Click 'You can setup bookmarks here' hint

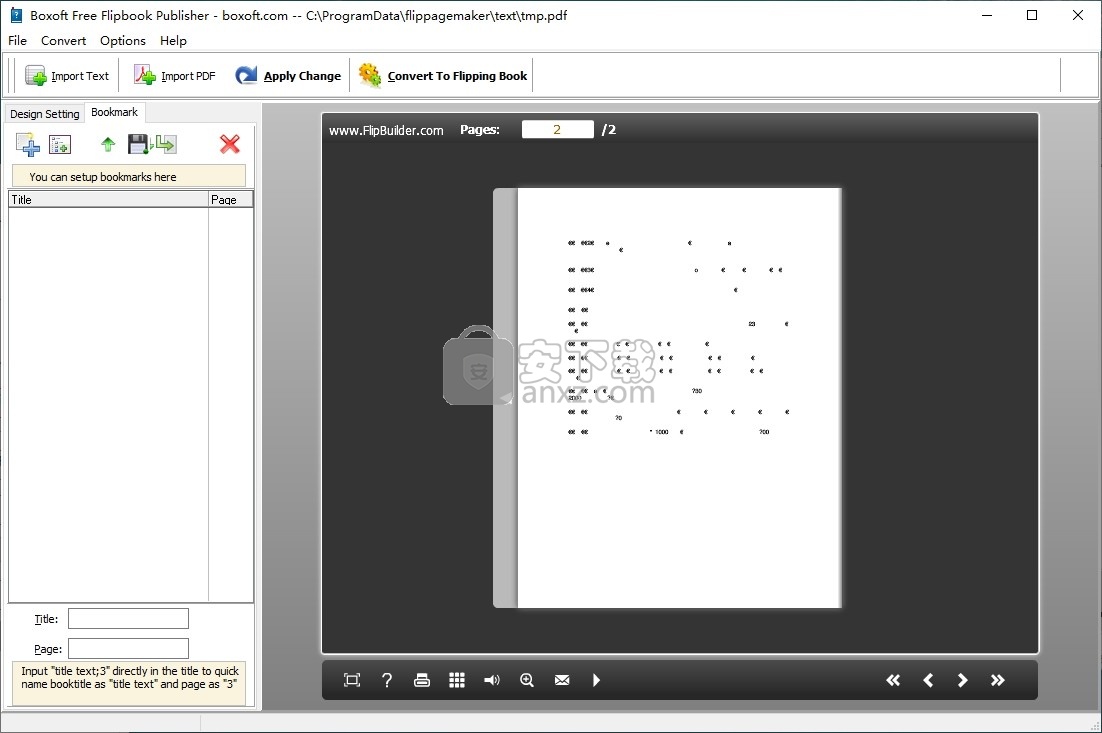tap(103, 177)
